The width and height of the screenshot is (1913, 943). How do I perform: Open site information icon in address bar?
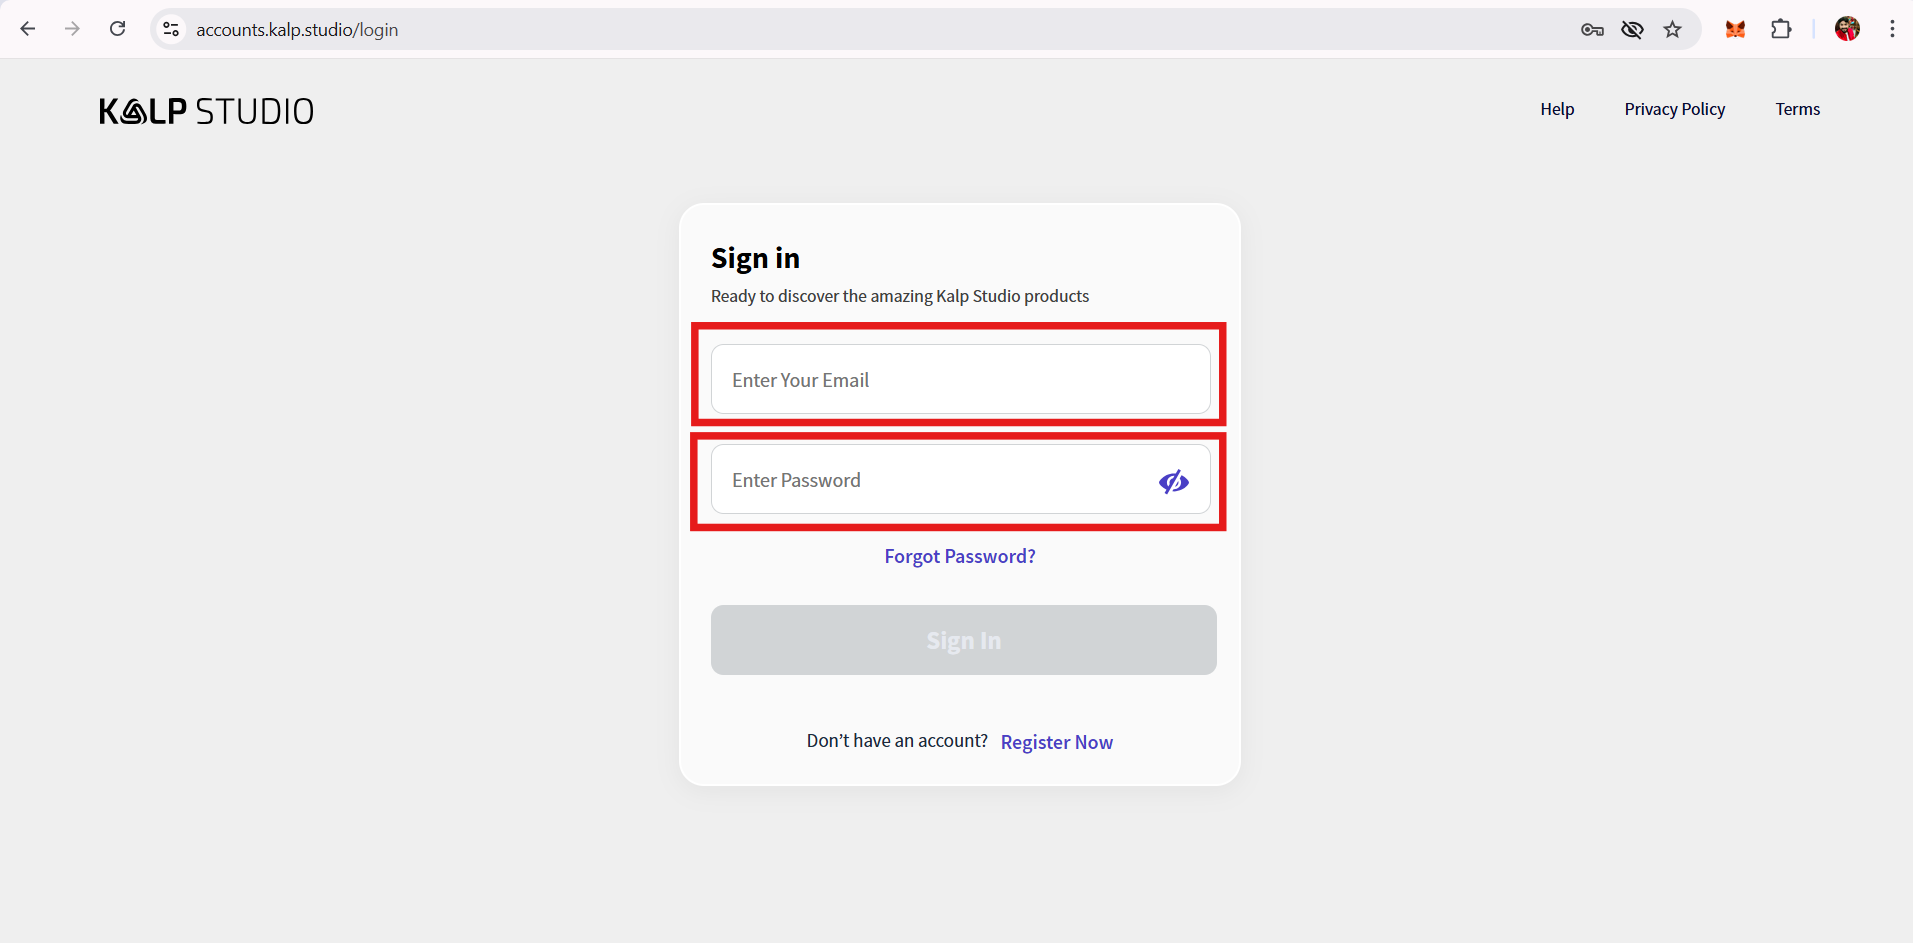click(171, 29)
